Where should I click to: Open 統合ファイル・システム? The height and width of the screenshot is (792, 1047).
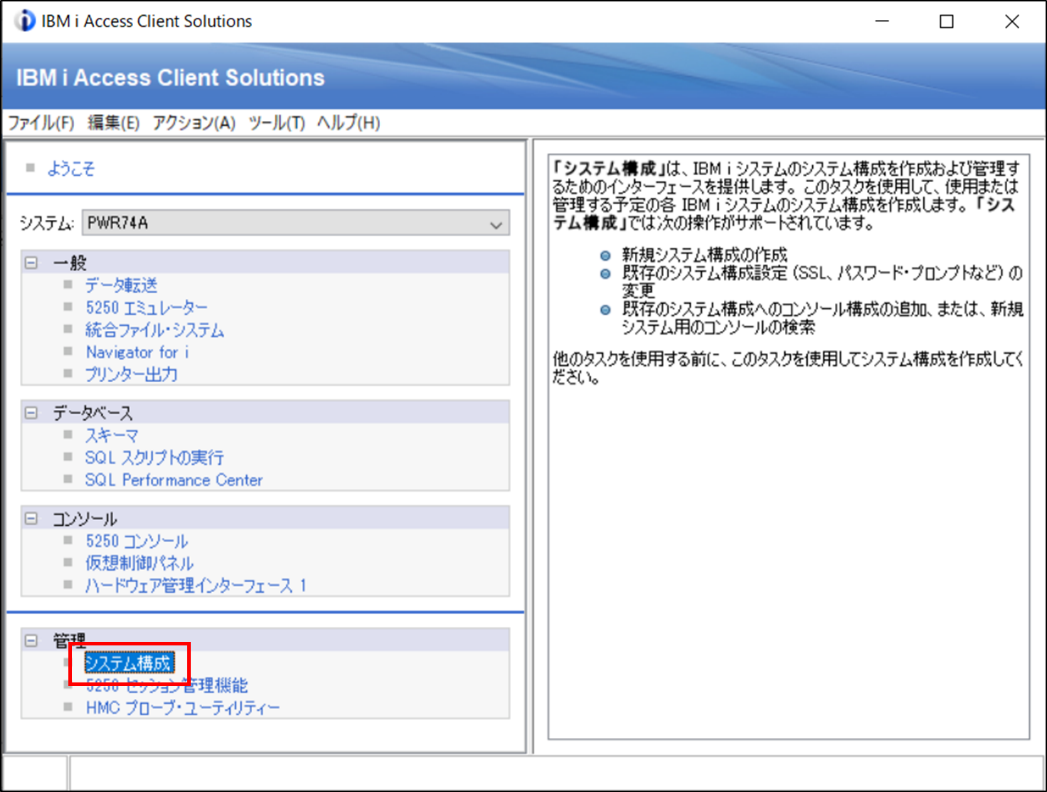(154, 330)
